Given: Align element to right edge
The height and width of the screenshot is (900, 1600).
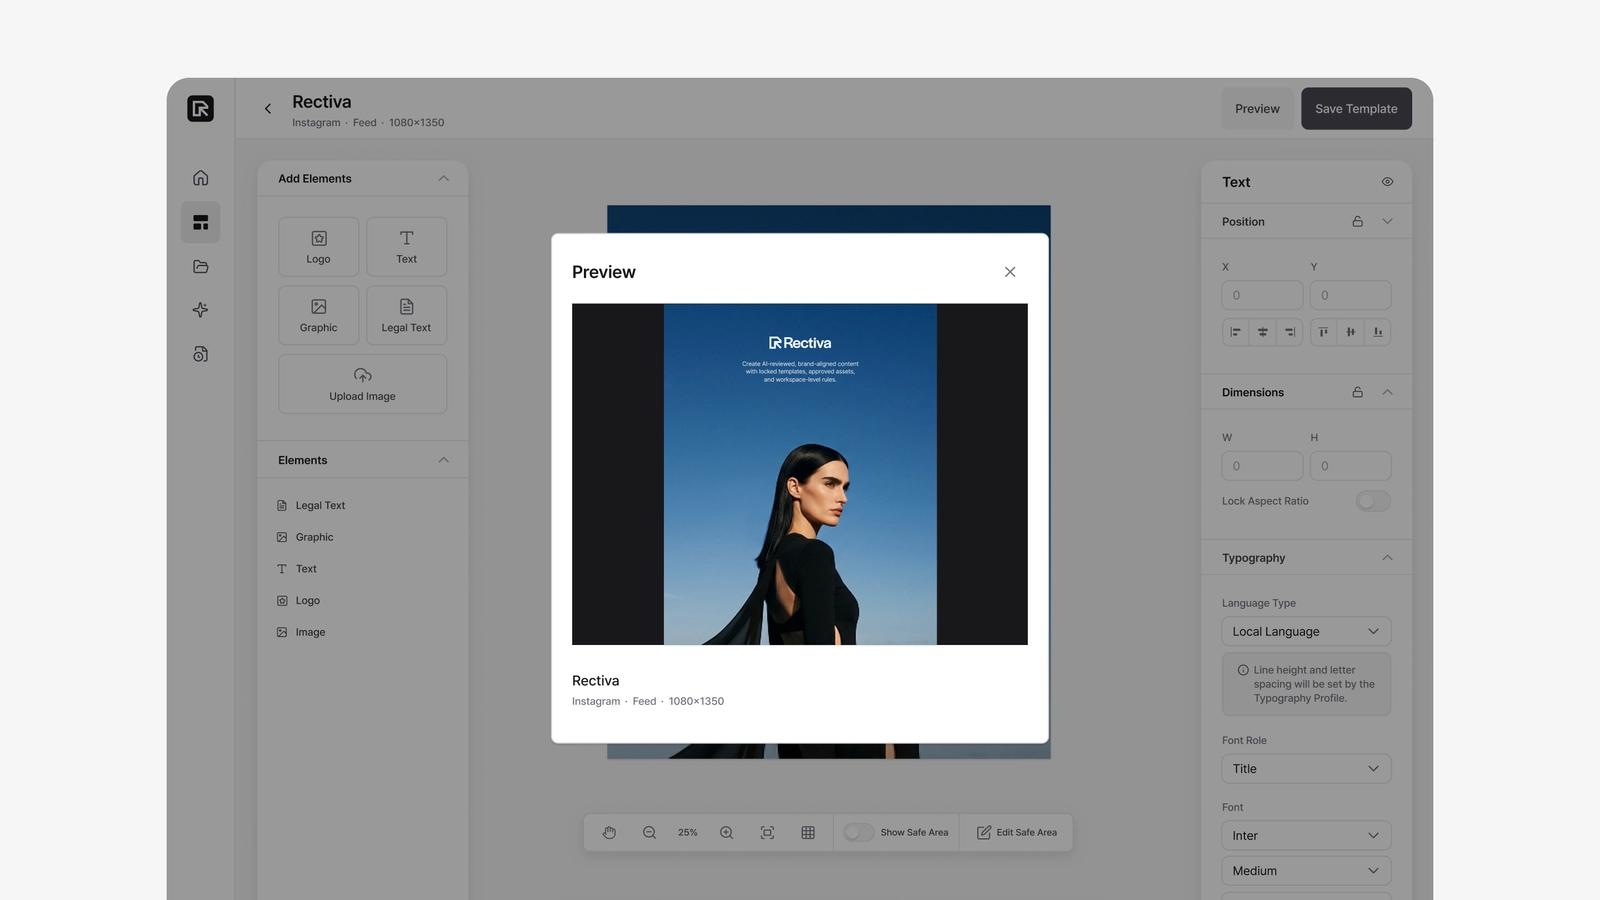Looking at the screenshot, I should click(1290, 332).
